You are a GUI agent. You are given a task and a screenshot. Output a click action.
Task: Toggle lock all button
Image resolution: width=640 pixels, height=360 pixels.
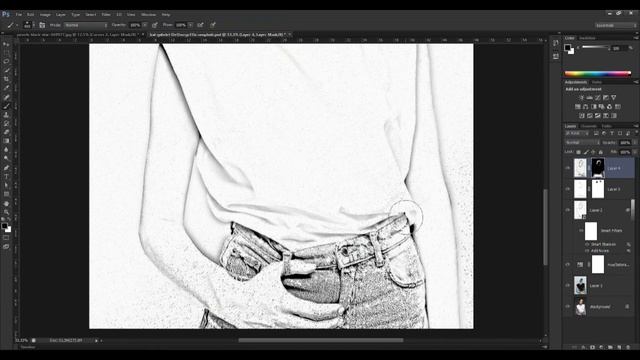(601, 152)
